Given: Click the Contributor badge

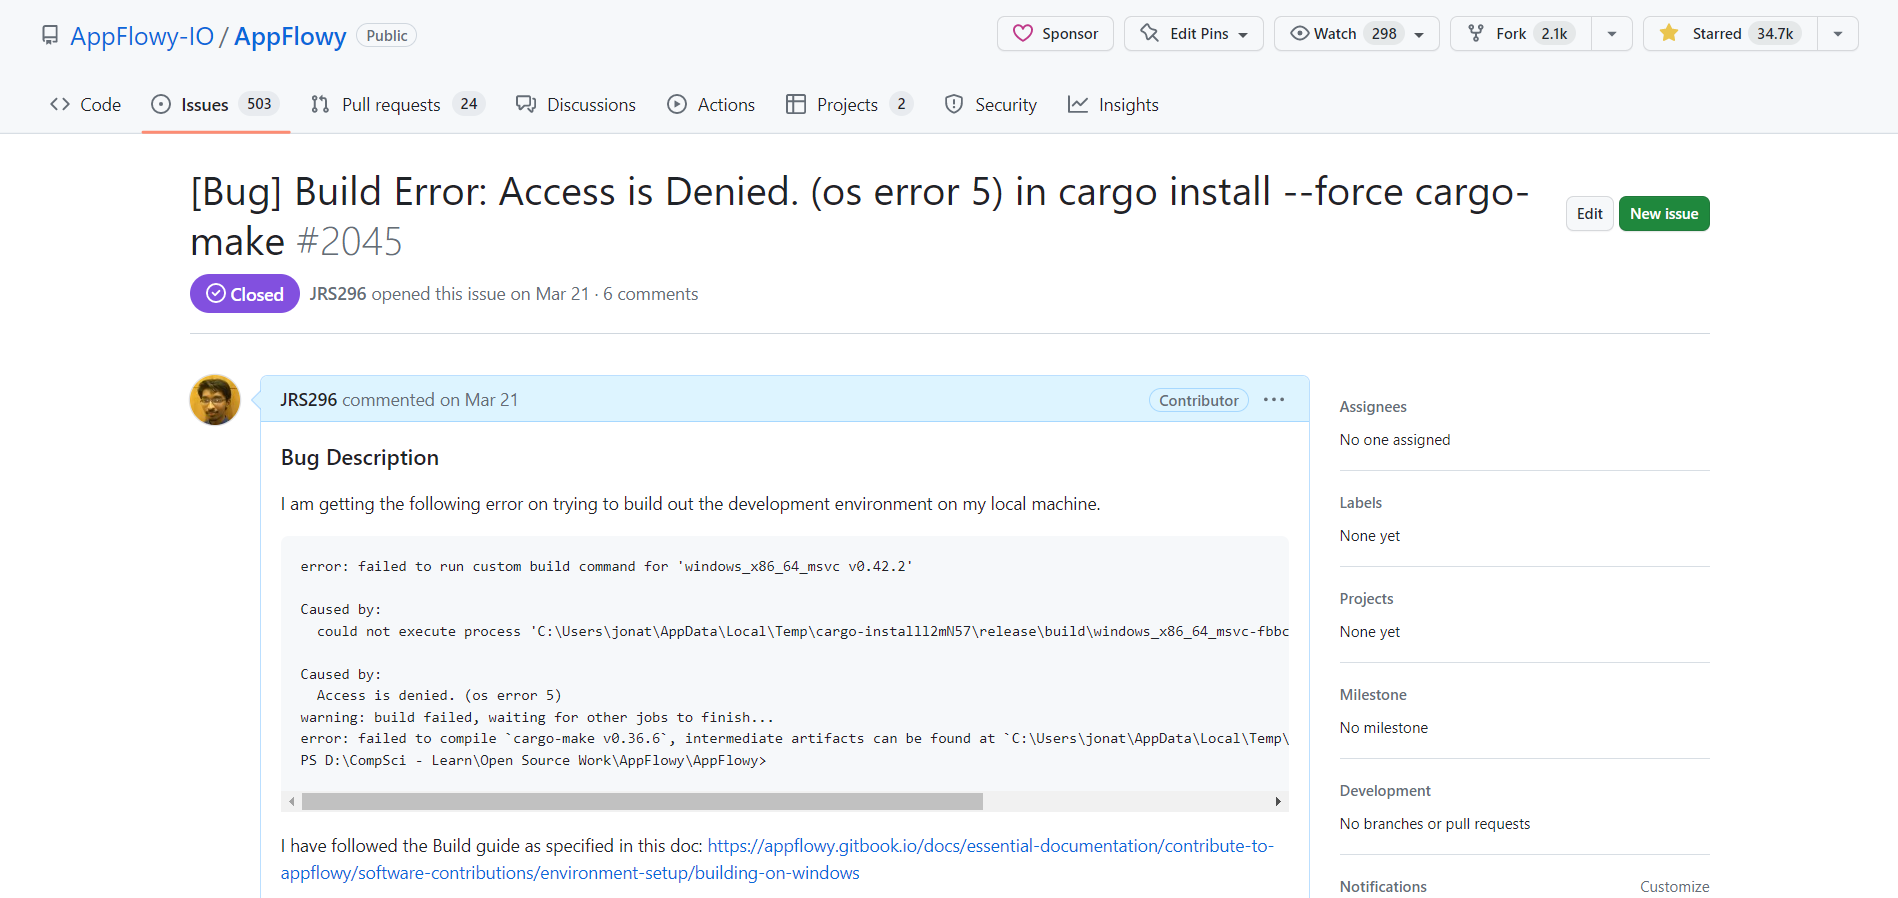Looking at the screenshot, I should point(1198,400).
